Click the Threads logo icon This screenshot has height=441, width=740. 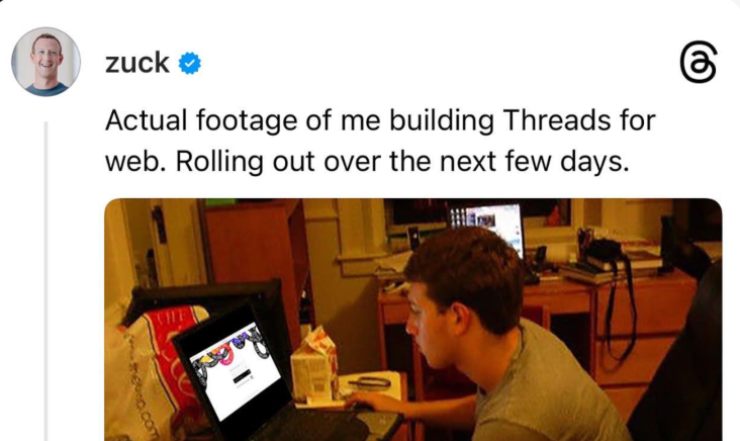698,62
